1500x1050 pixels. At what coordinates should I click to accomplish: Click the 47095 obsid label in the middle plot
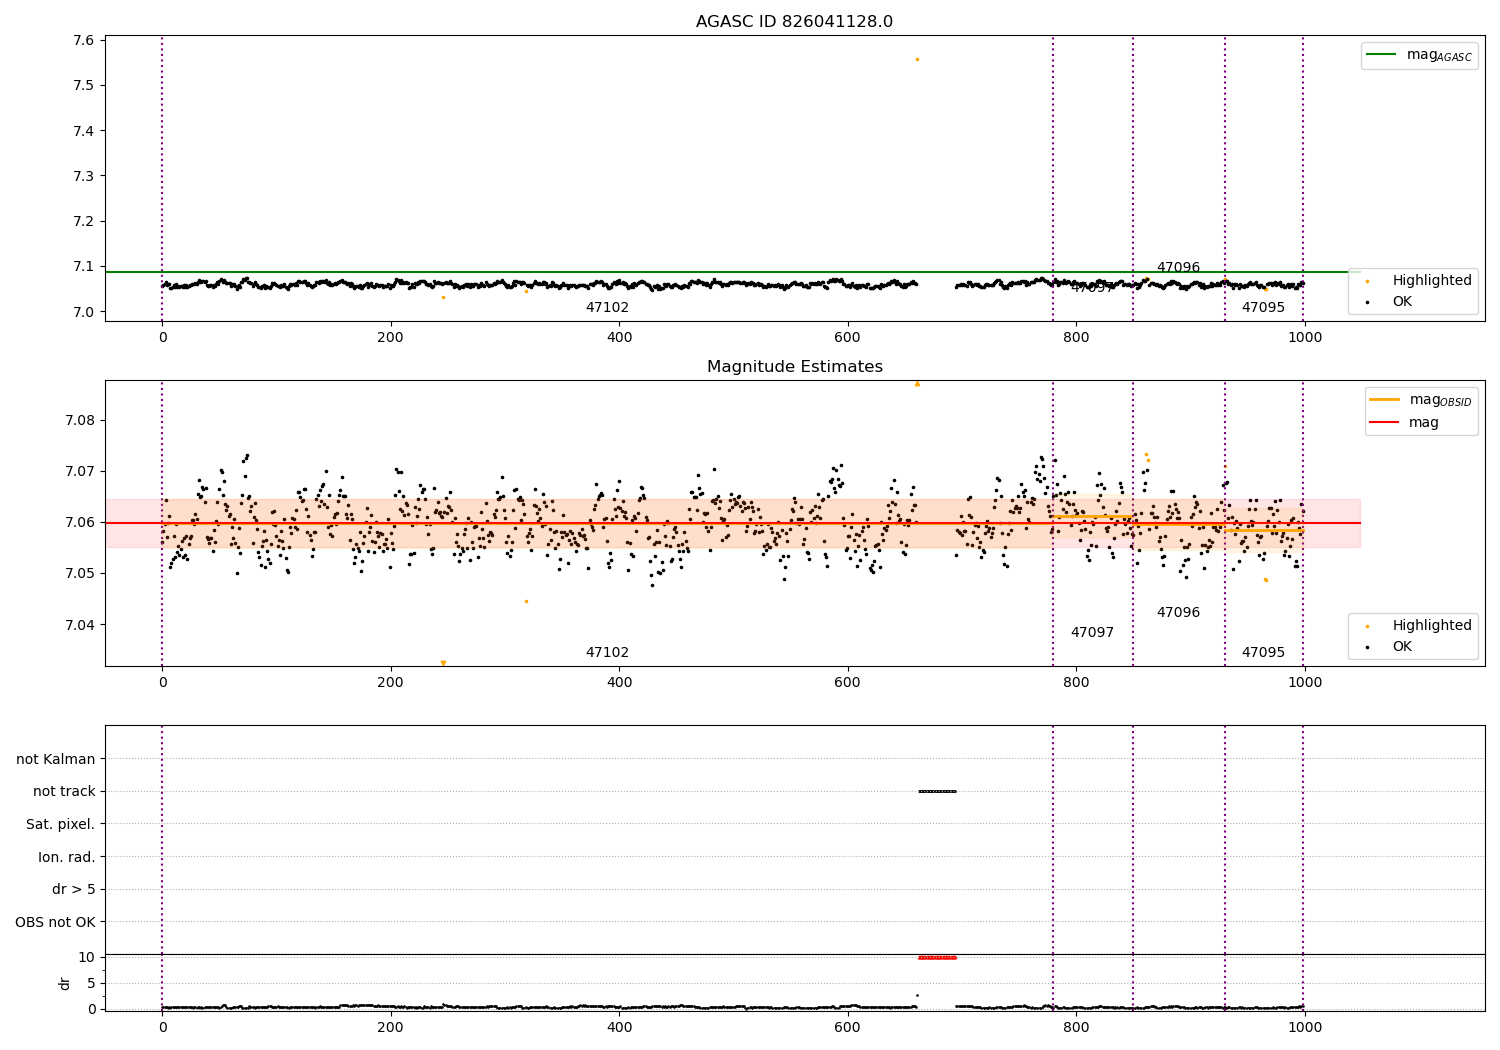1263,653
